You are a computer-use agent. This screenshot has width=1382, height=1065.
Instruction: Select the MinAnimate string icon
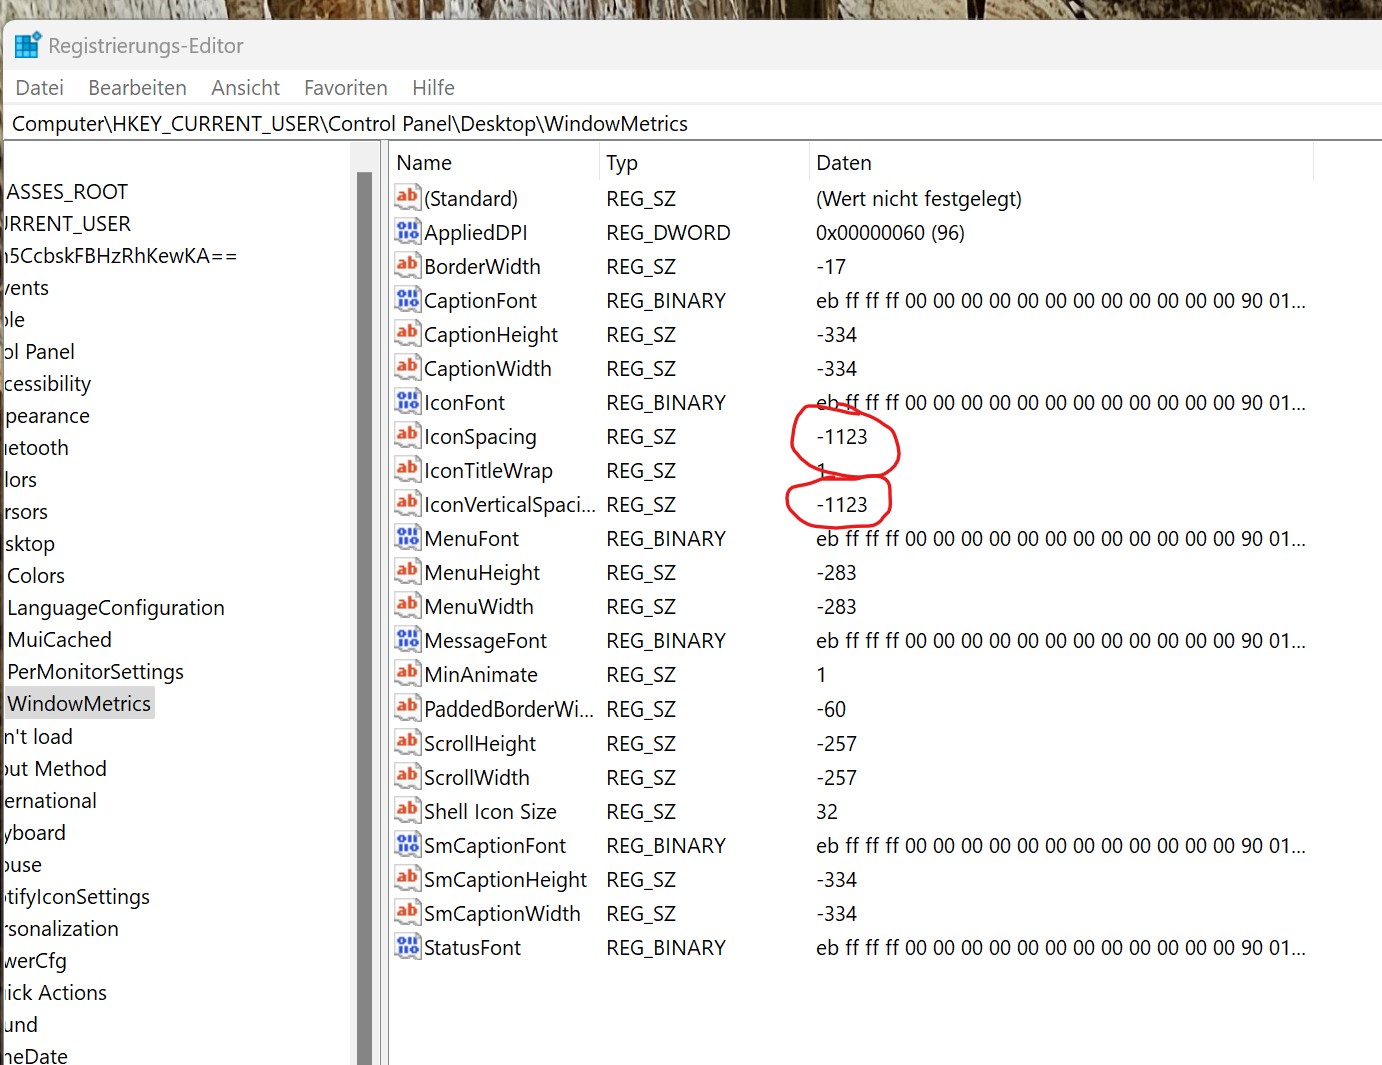407,673
